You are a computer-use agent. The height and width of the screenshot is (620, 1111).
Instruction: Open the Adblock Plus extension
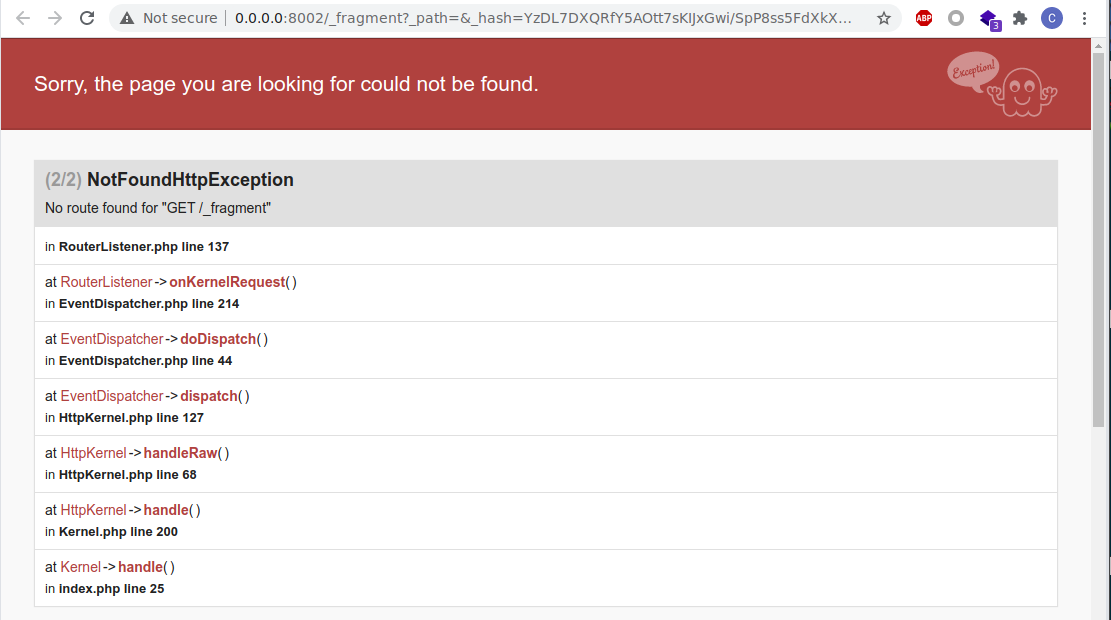[x=924, y=18]
